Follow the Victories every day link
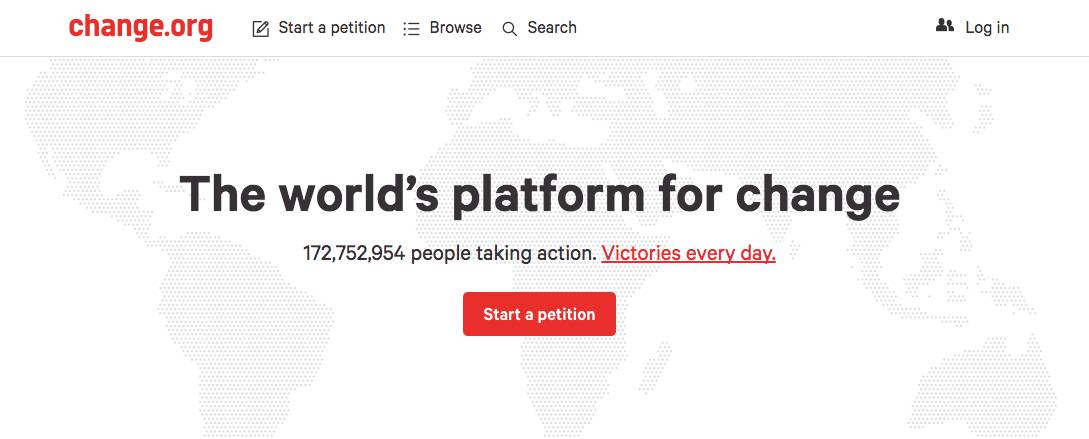The height and width of the screenshot is (439, 1089). [x=688, y=254]
